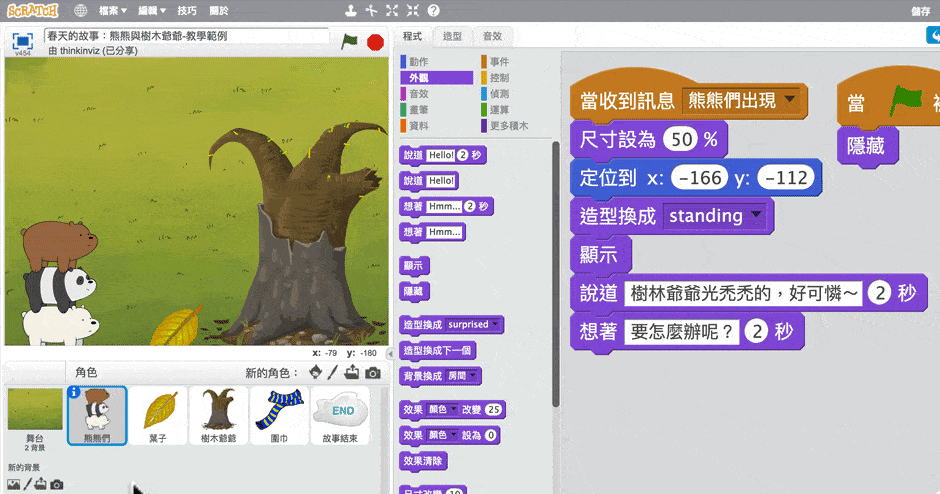This screenshot has height=494, width=940.
Task: Create new sprite from camera
Action: pyautogui.click(x=373, y=373)
